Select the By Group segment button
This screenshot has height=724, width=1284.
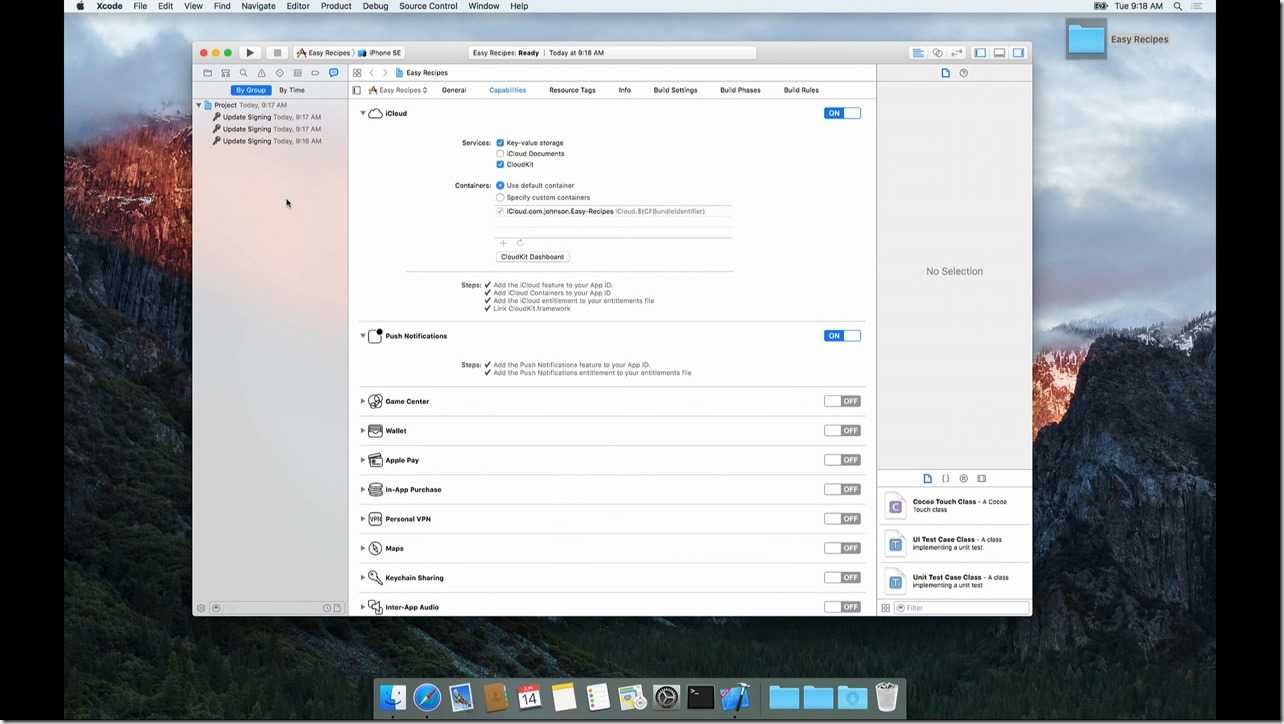point(251,90)
